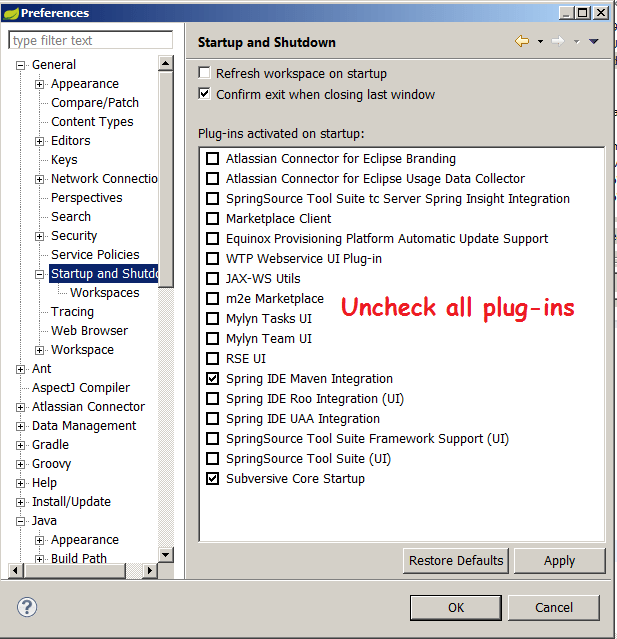This screenshot has width=617, height=639.
Task: Toggle Mylyn Tasks UI checkbox
Action: tap(212, 319)
